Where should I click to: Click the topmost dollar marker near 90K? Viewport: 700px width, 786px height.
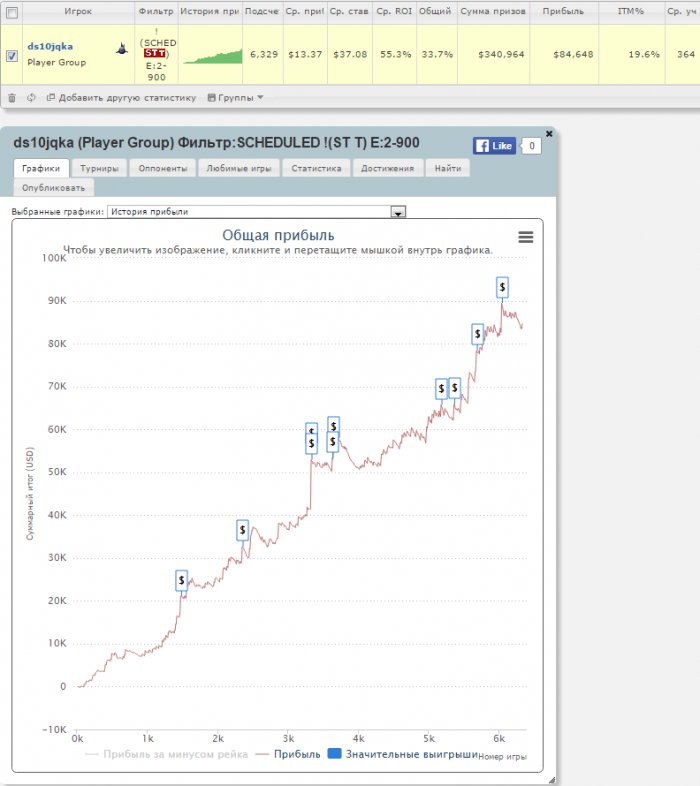[x=502, y=287]
